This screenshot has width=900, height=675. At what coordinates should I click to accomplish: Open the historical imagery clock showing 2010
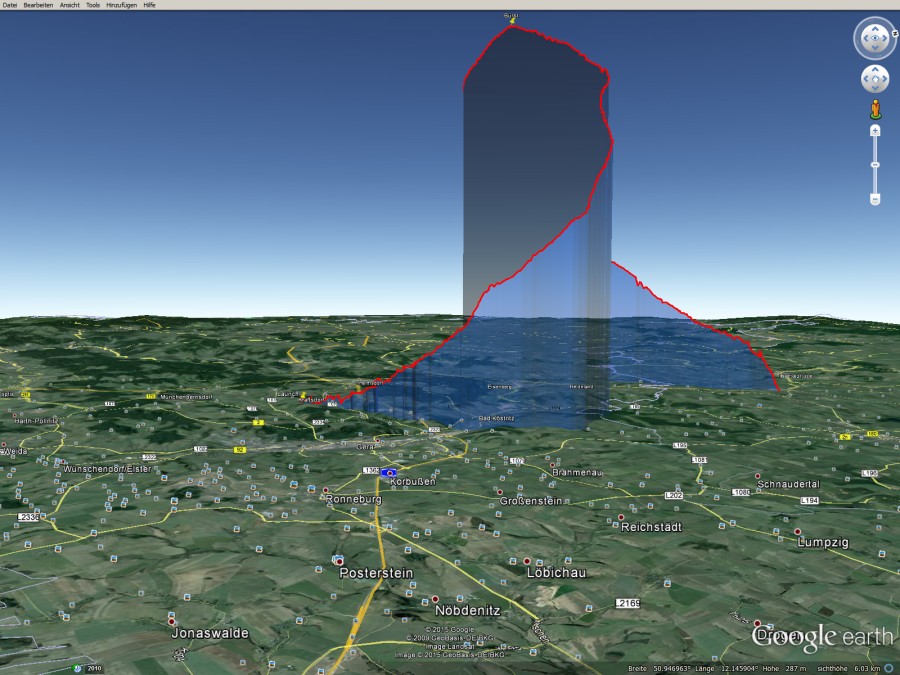78,669
